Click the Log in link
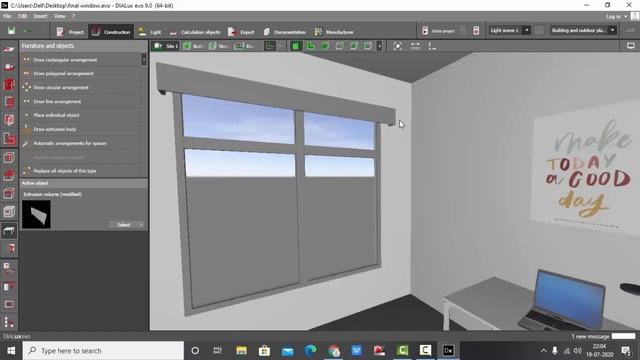640x360 pixels. click(613, 16)
